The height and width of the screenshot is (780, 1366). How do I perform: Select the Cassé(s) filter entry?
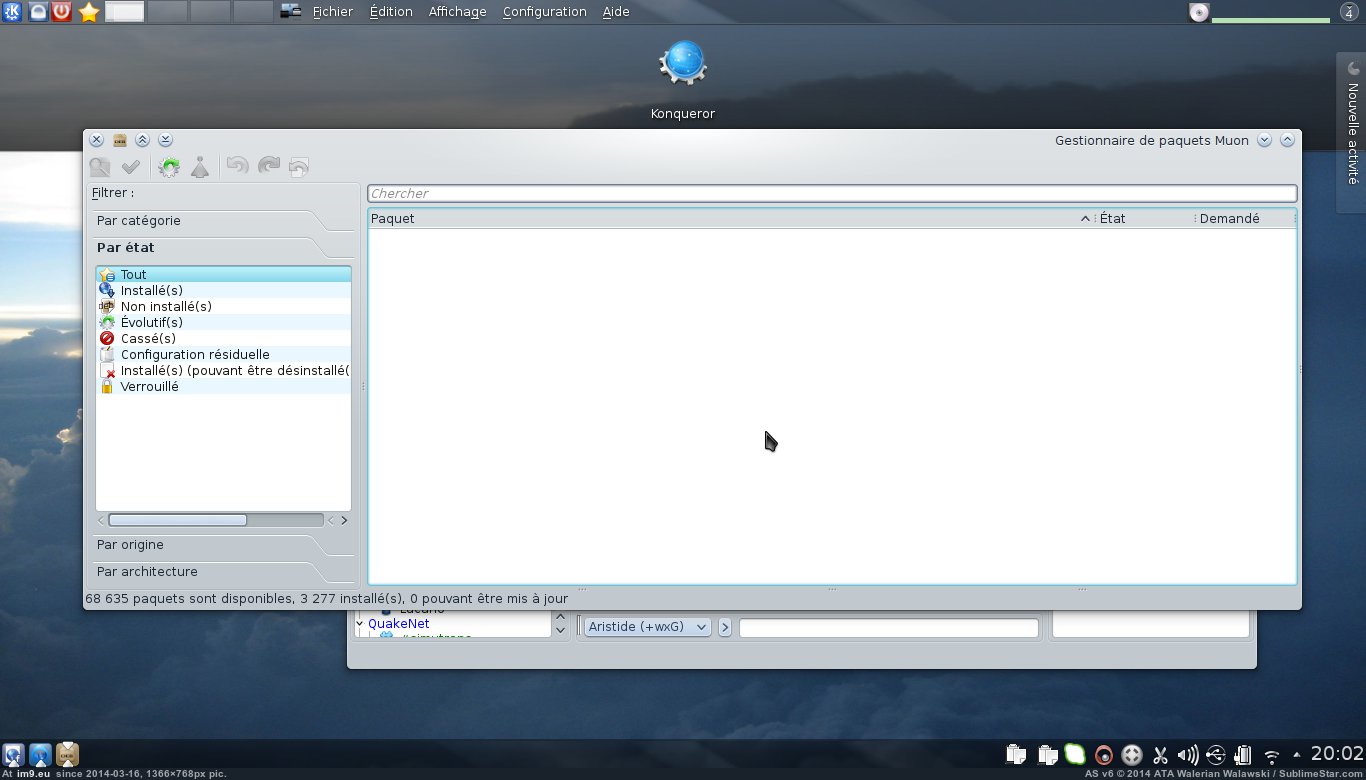(x=148, y=338)
